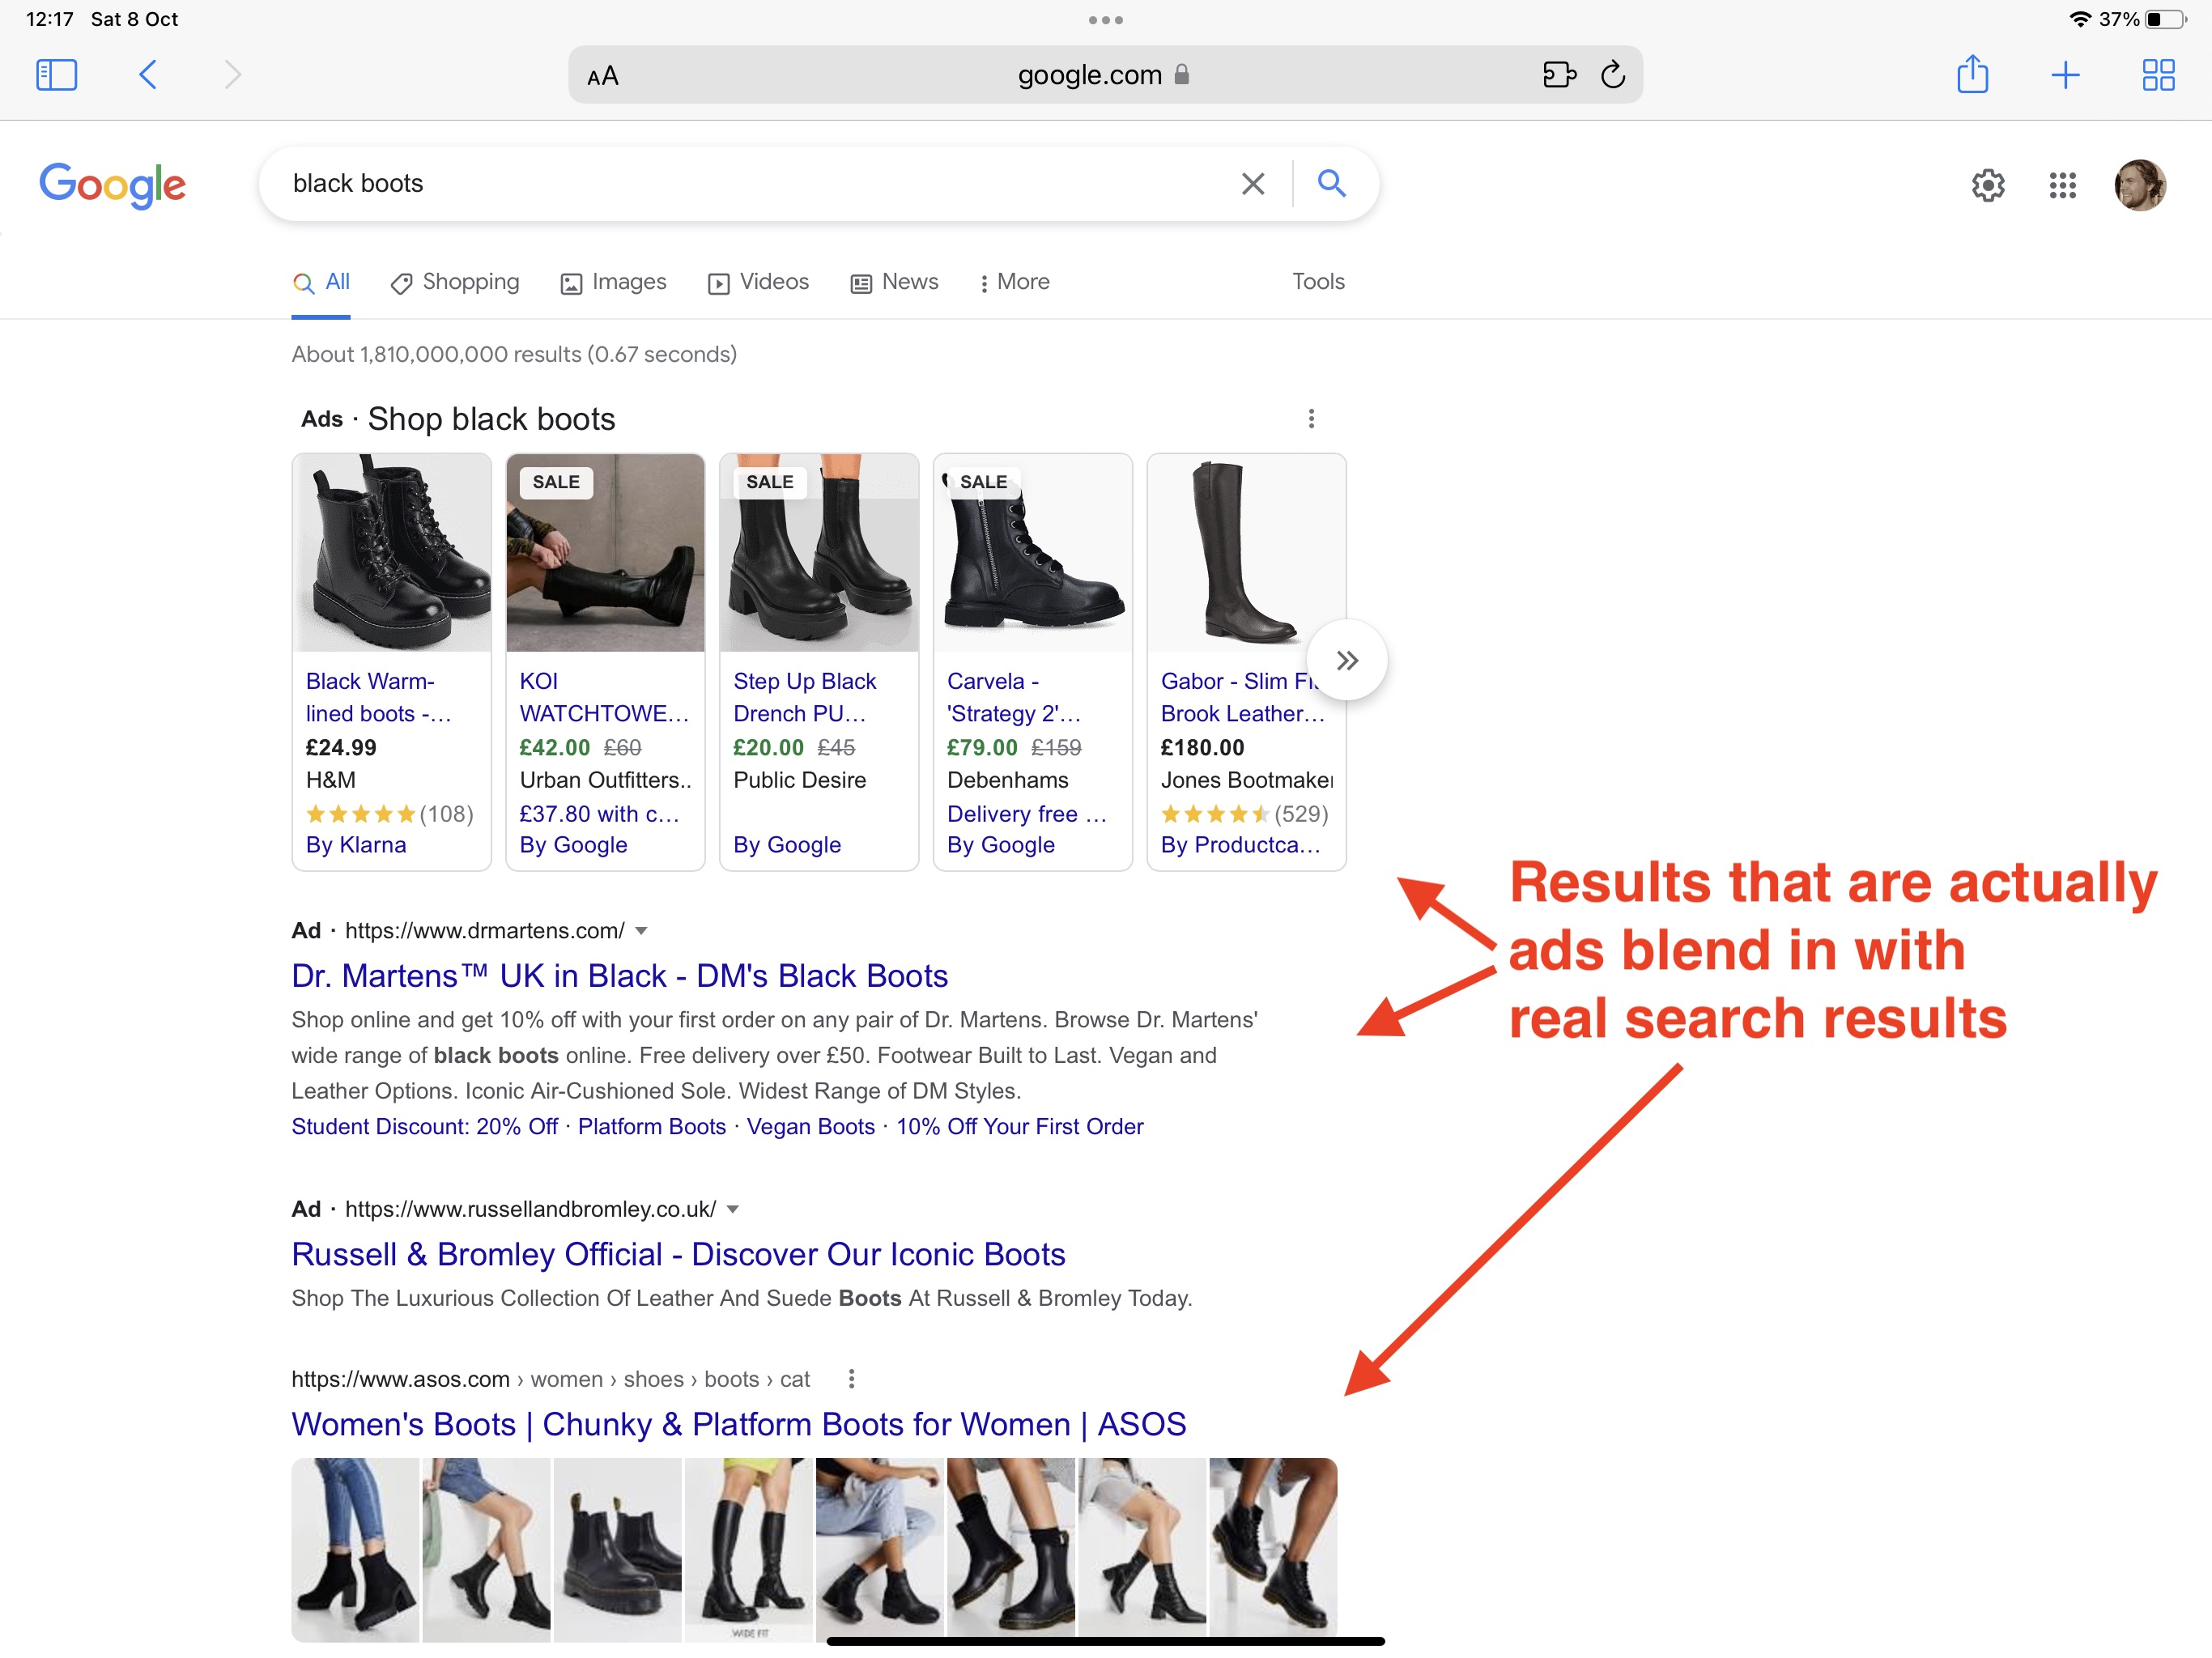Image resolution: width=2212 pixels, height=1658 pixels.
Task: Click Delivery free link under Debenhams
Action: tap(1027, 814)
